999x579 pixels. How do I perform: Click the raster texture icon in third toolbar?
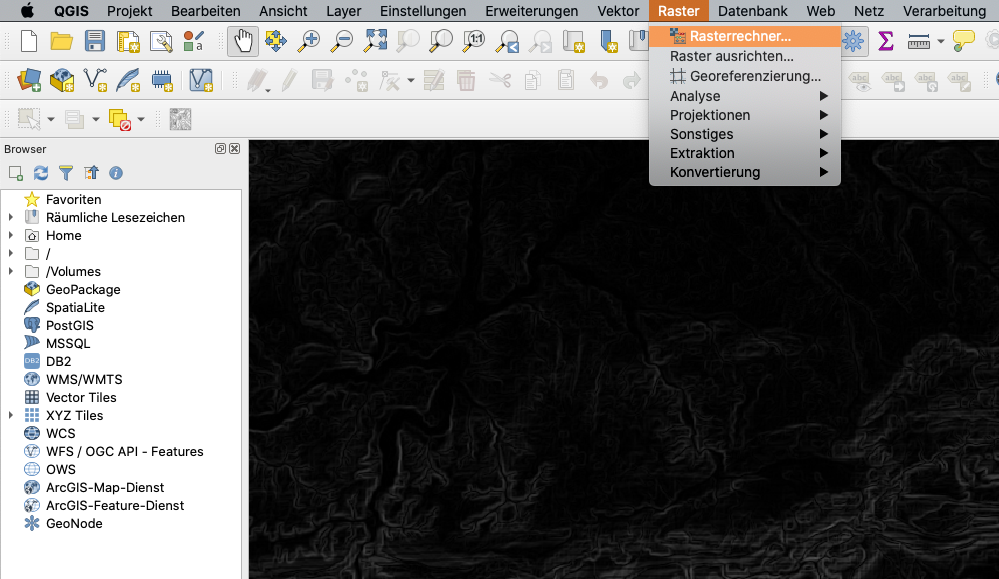pos(180,119)
